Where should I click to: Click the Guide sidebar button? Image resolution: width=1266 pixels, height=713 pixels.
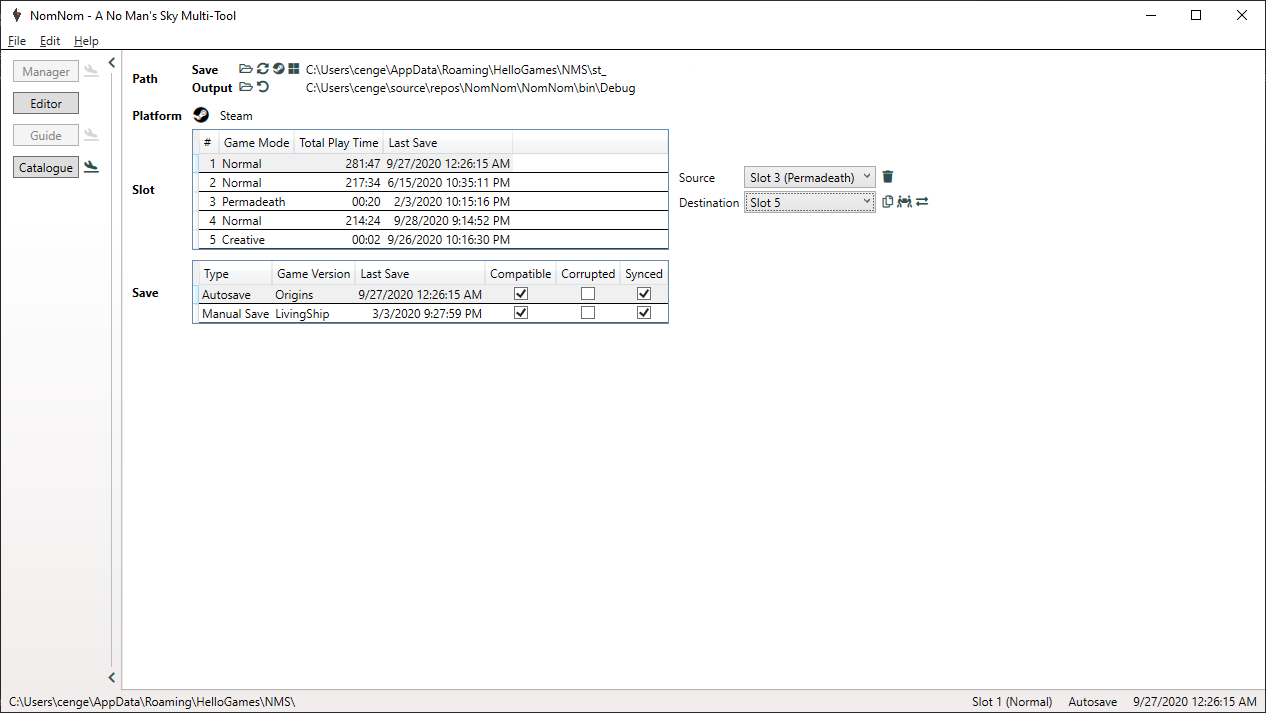coord(46,135)
